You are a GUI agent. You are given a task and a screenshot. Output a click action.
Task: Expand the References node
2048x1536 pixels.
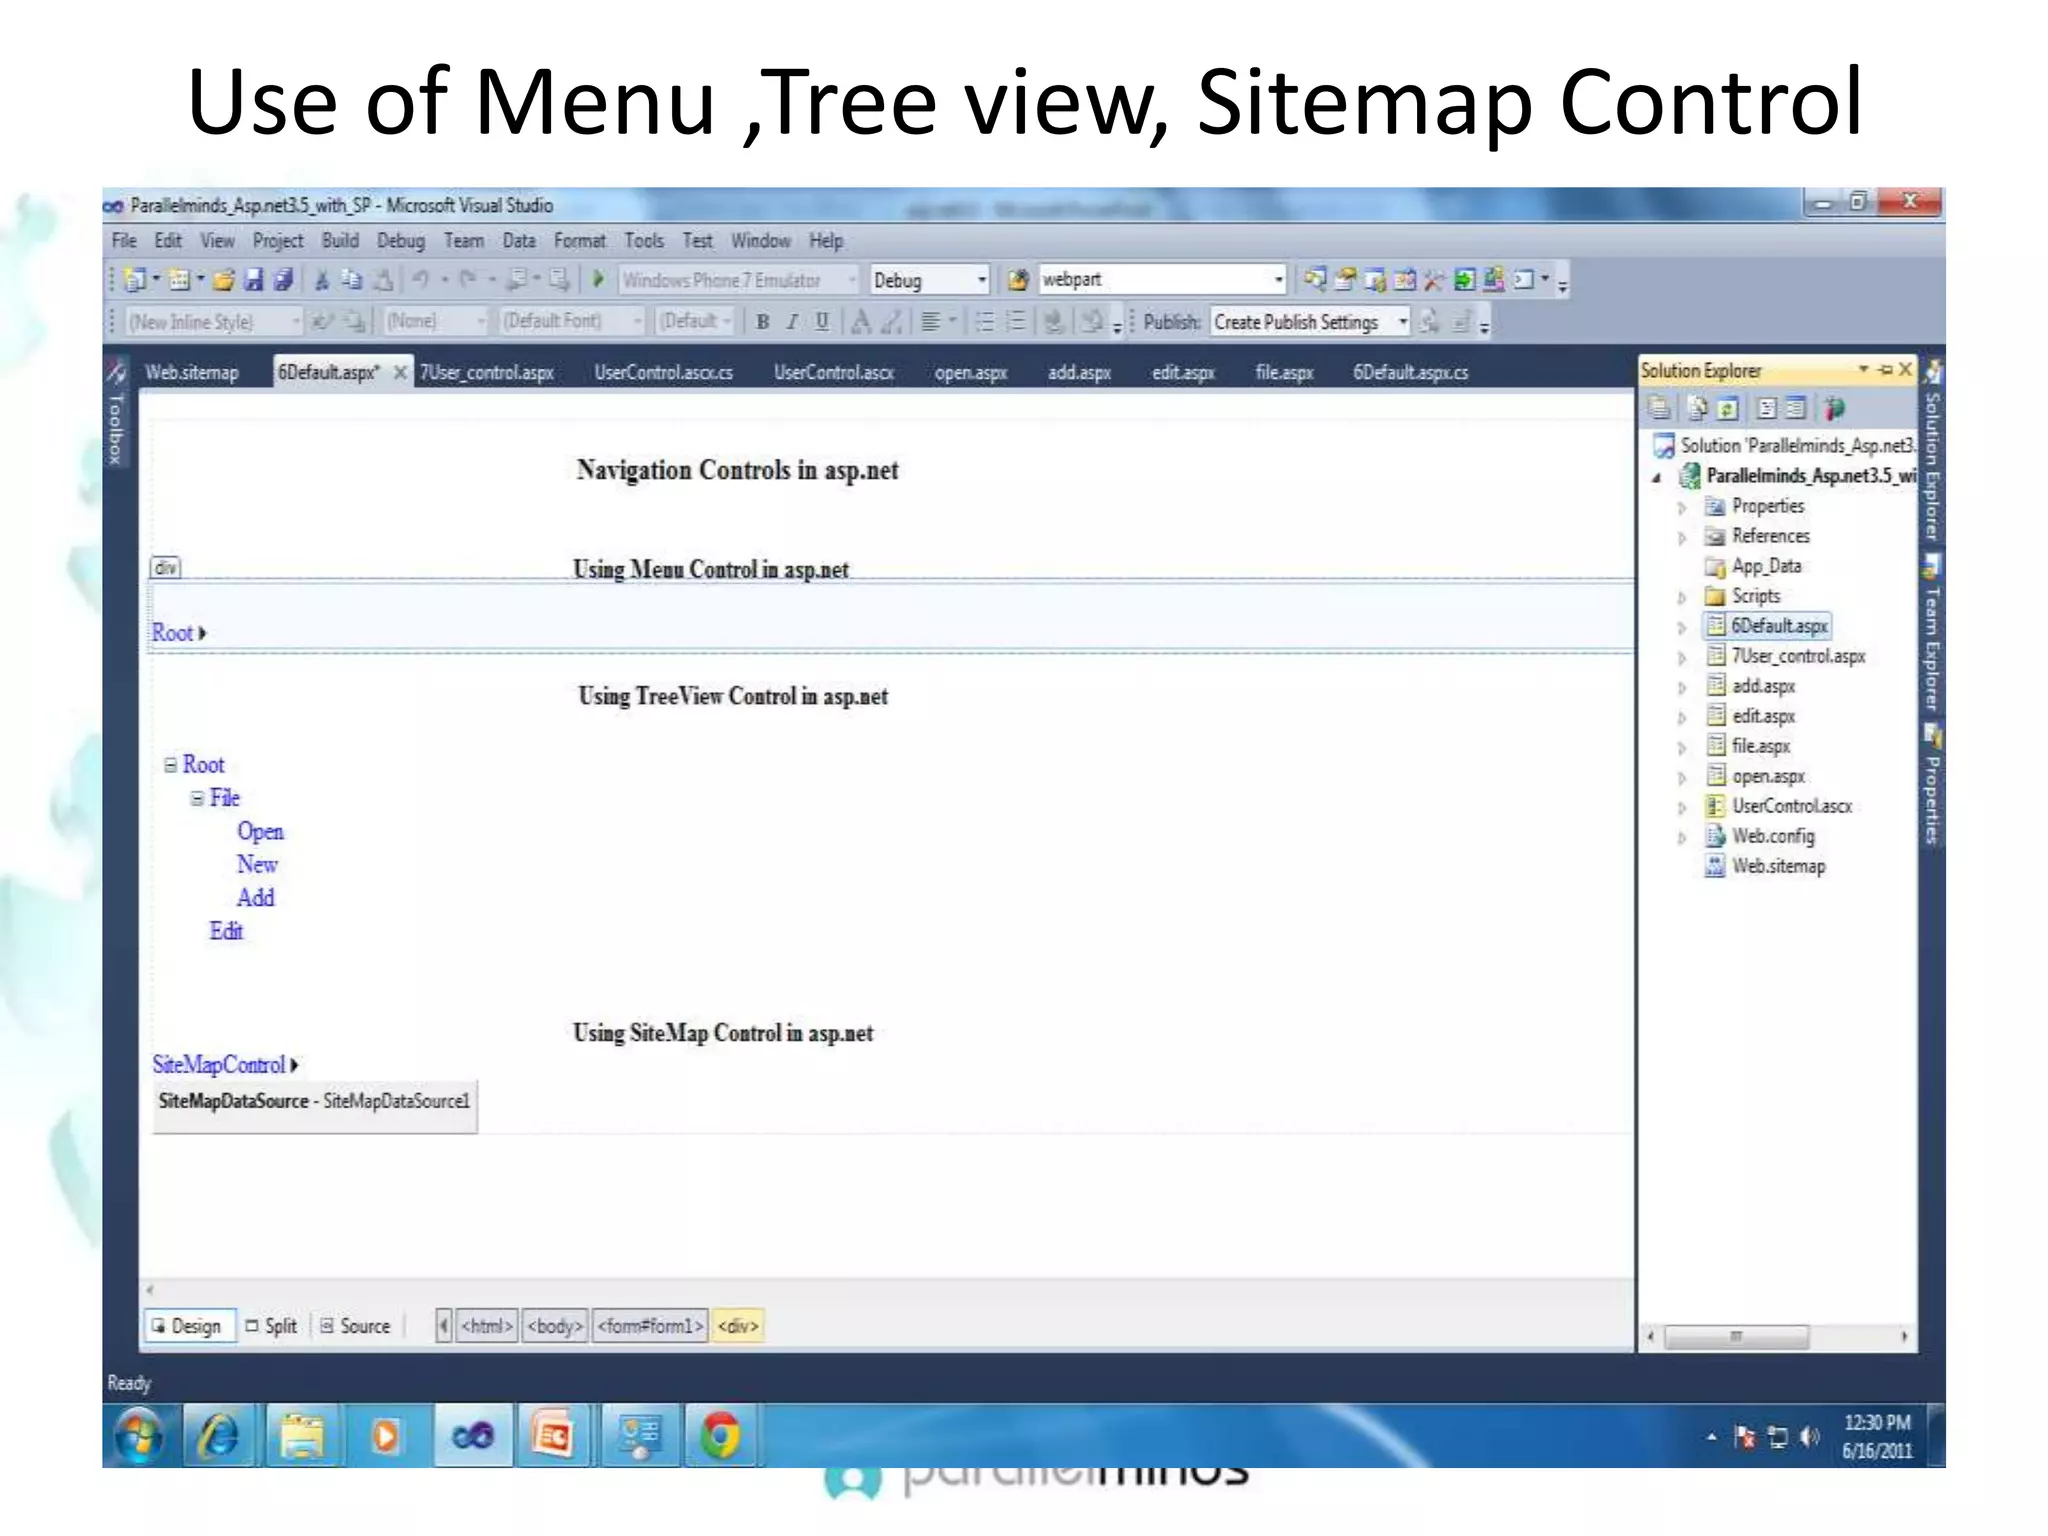[1682, 538]
